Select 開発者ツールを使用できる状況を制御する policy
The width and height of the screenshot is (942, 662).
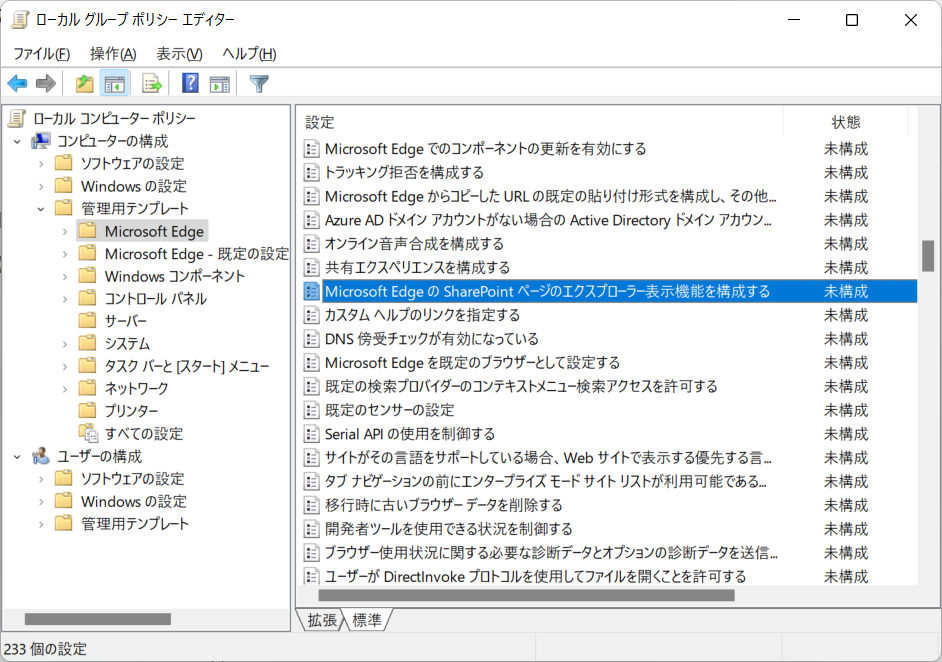click(609, 529)
